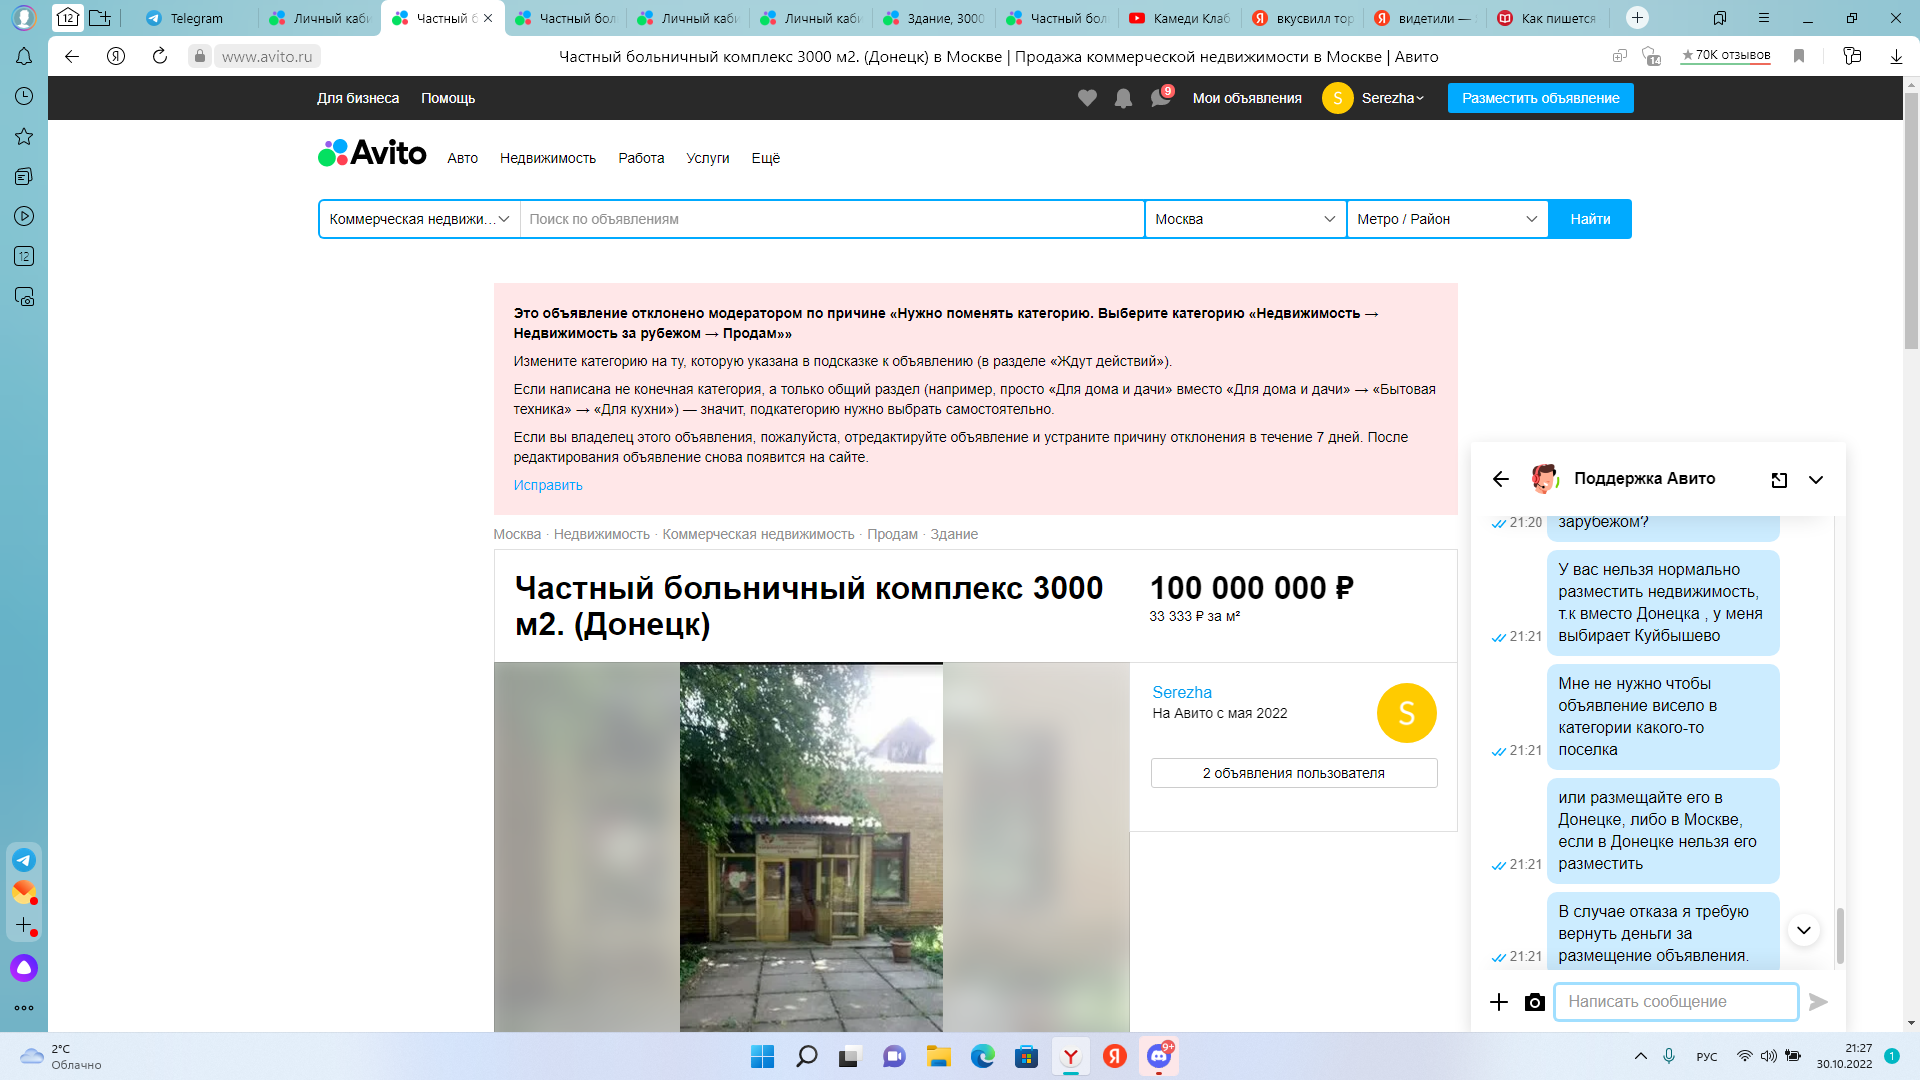Image resolution: width=1920 pixels, height=1080 pixels.
Task: Click the Найти search button
Action: pos(1590,219)
